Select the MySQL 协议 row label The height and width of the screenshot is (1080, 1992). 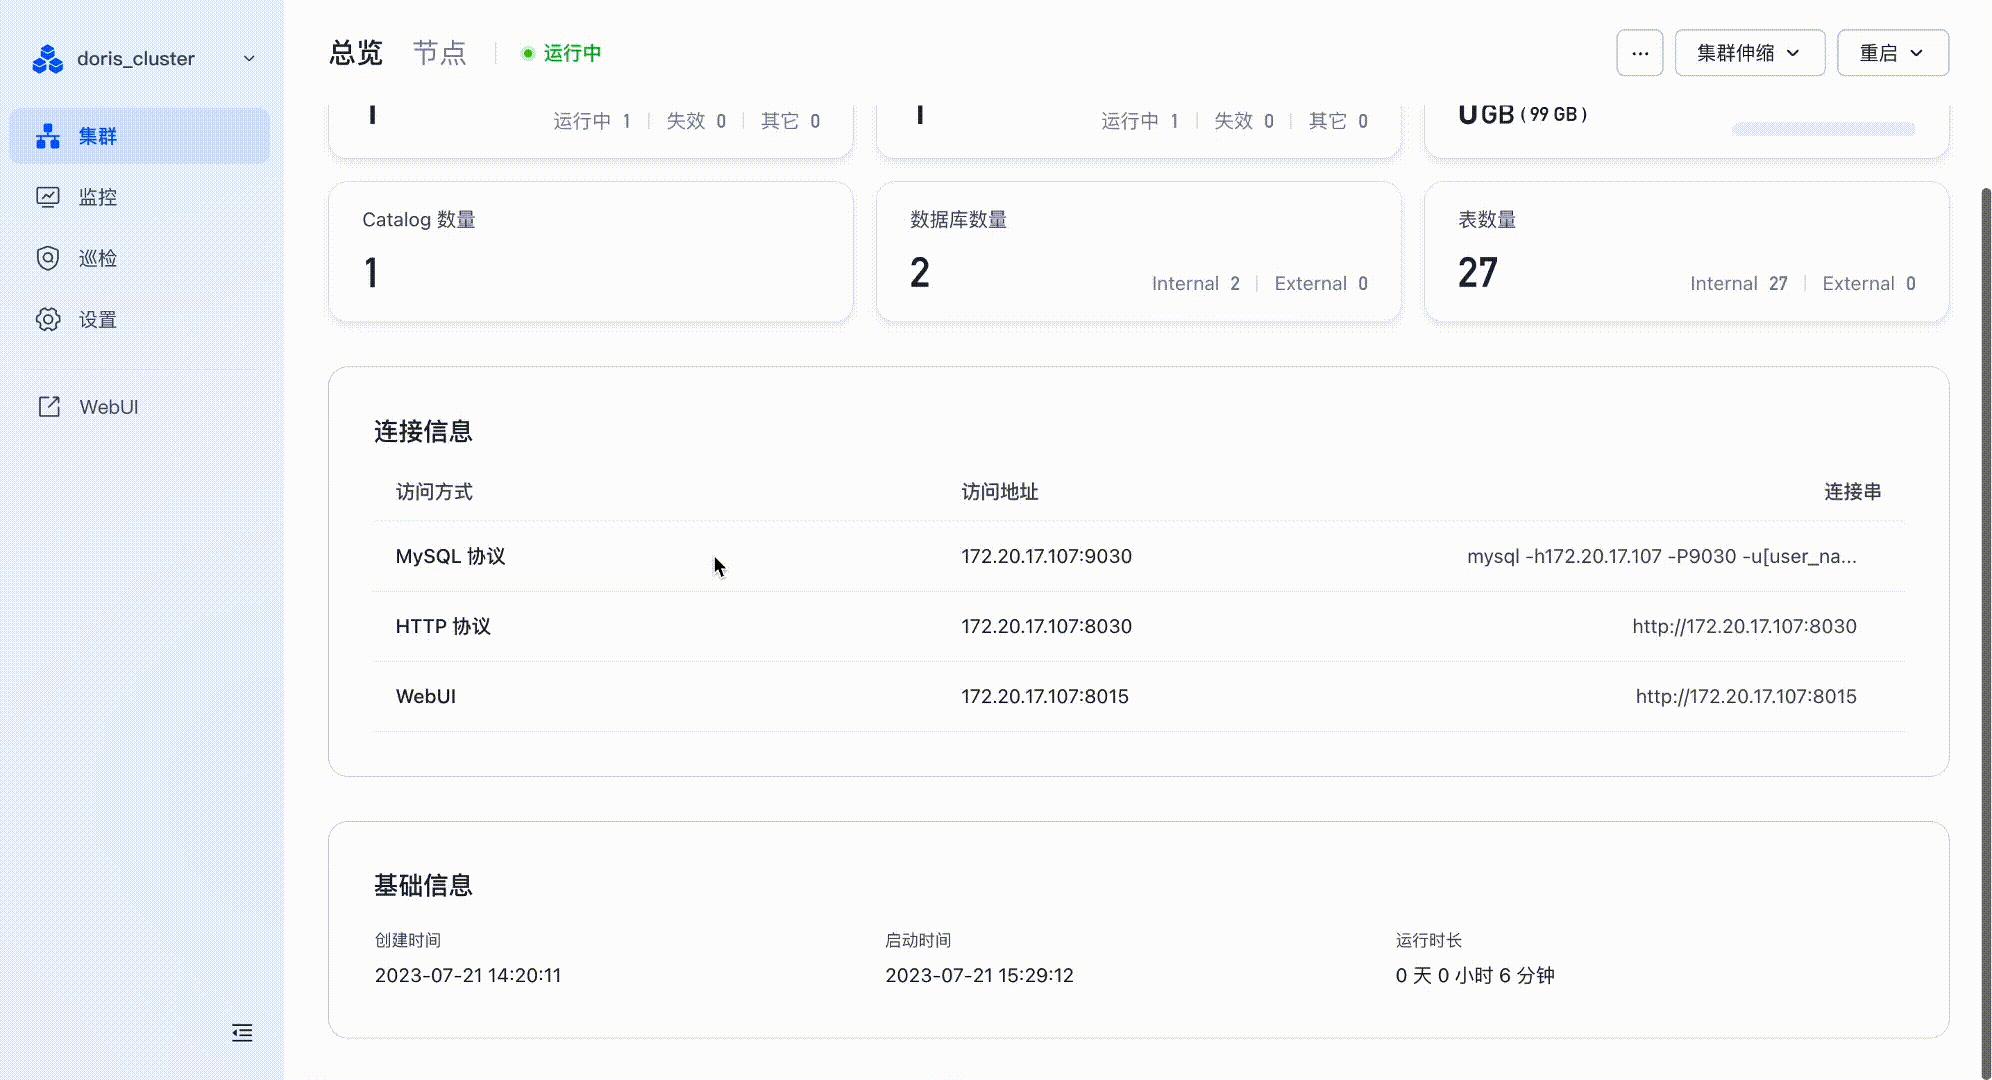[x=450, y=556]
